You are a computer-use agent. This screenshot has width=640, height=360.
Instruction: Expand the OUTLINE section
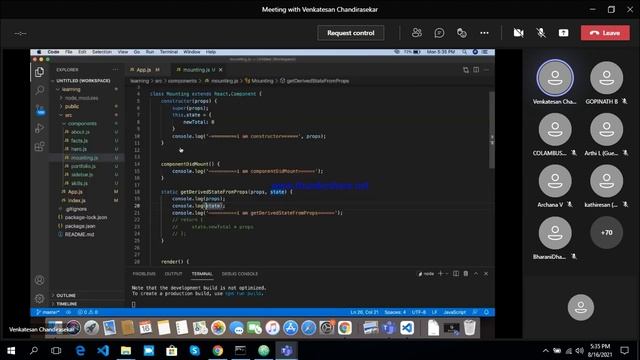(x=66, y=296)
